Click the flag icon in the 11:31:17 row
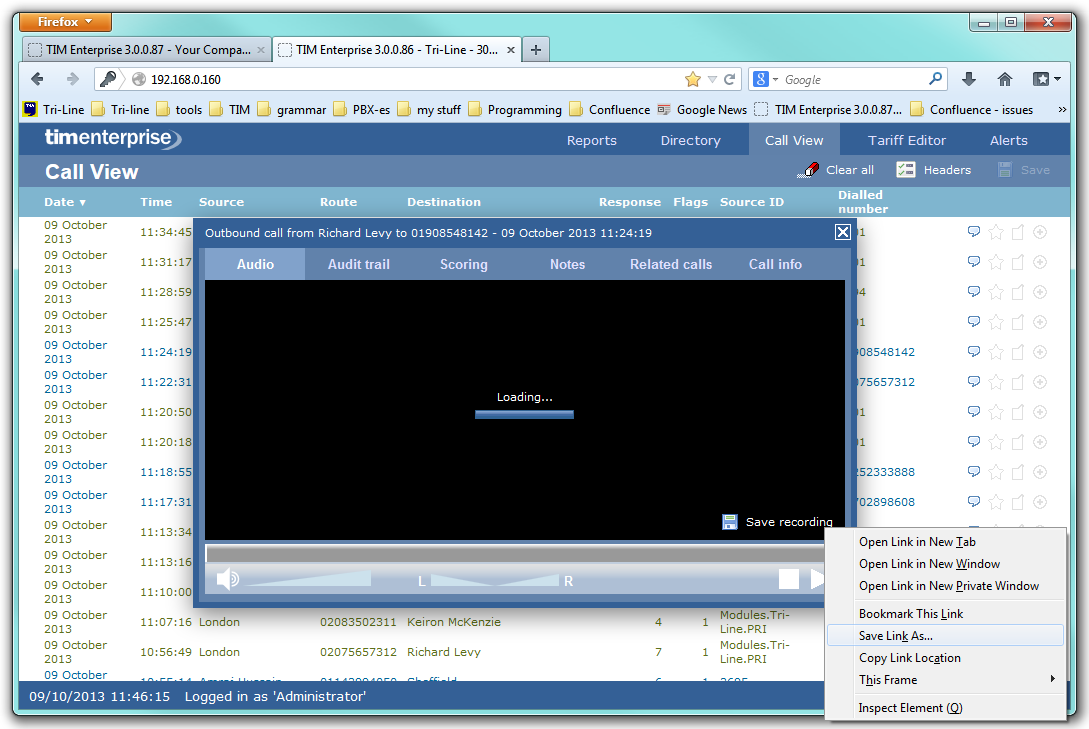1089x729 pixels. coord(1017,262)
